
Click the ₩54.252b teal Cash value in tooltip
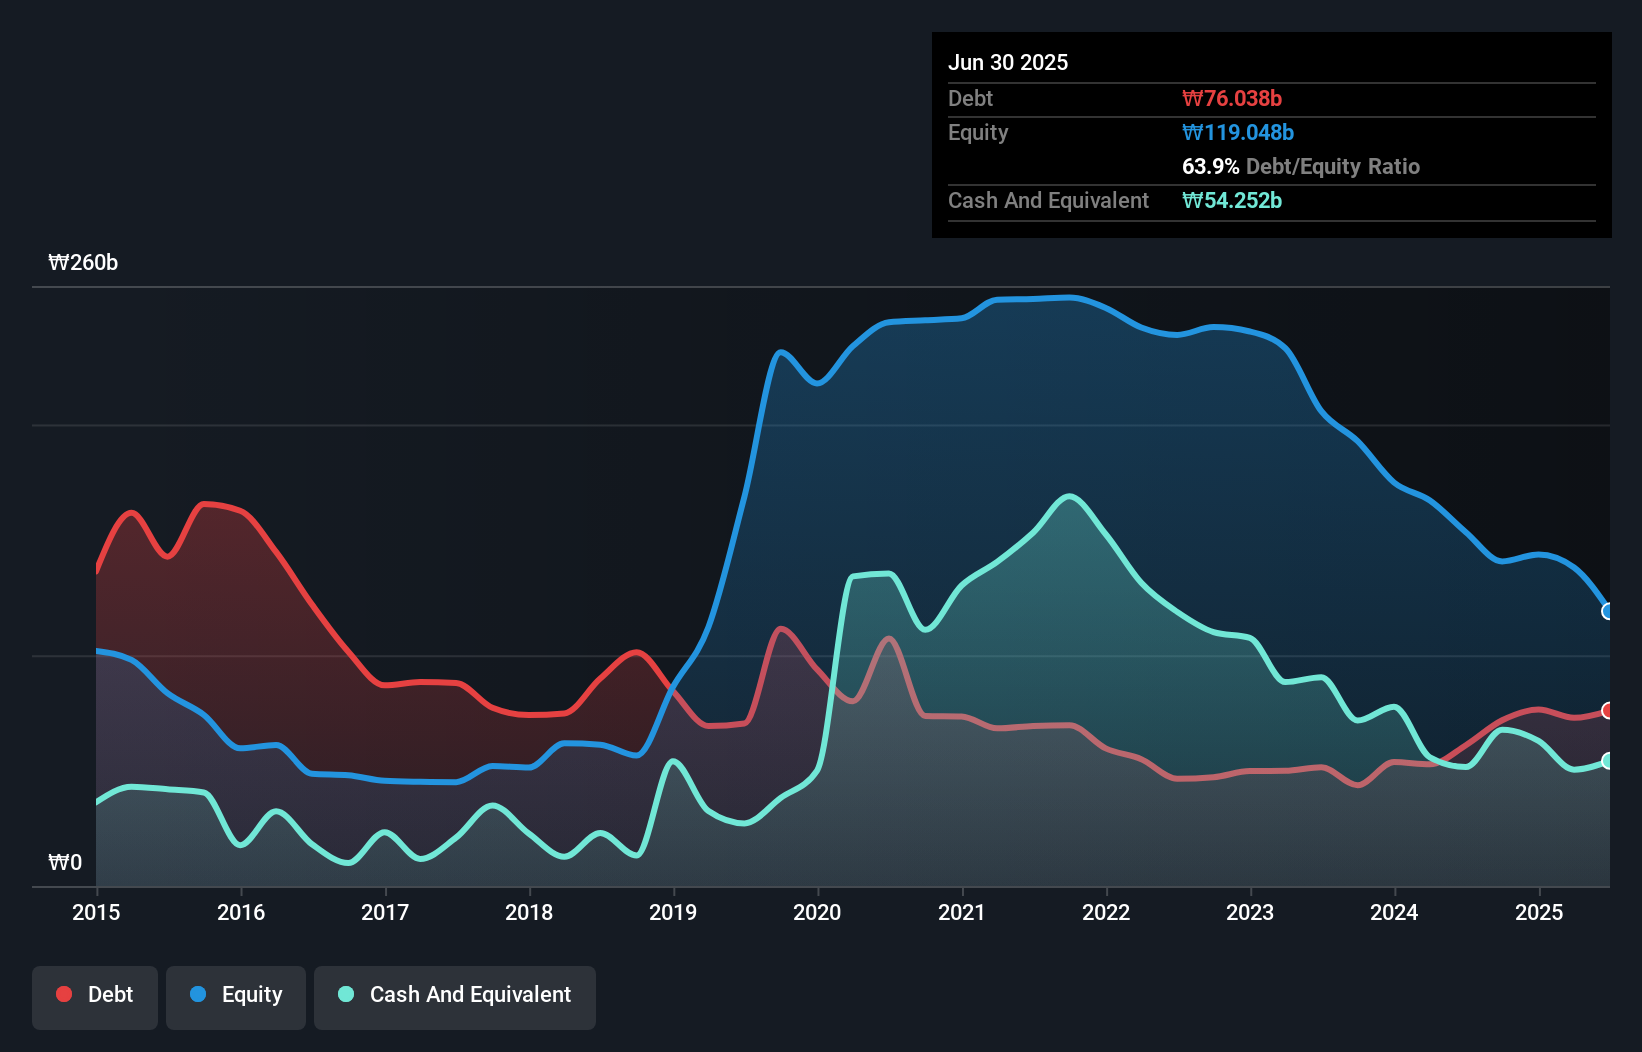[1231, 200]
